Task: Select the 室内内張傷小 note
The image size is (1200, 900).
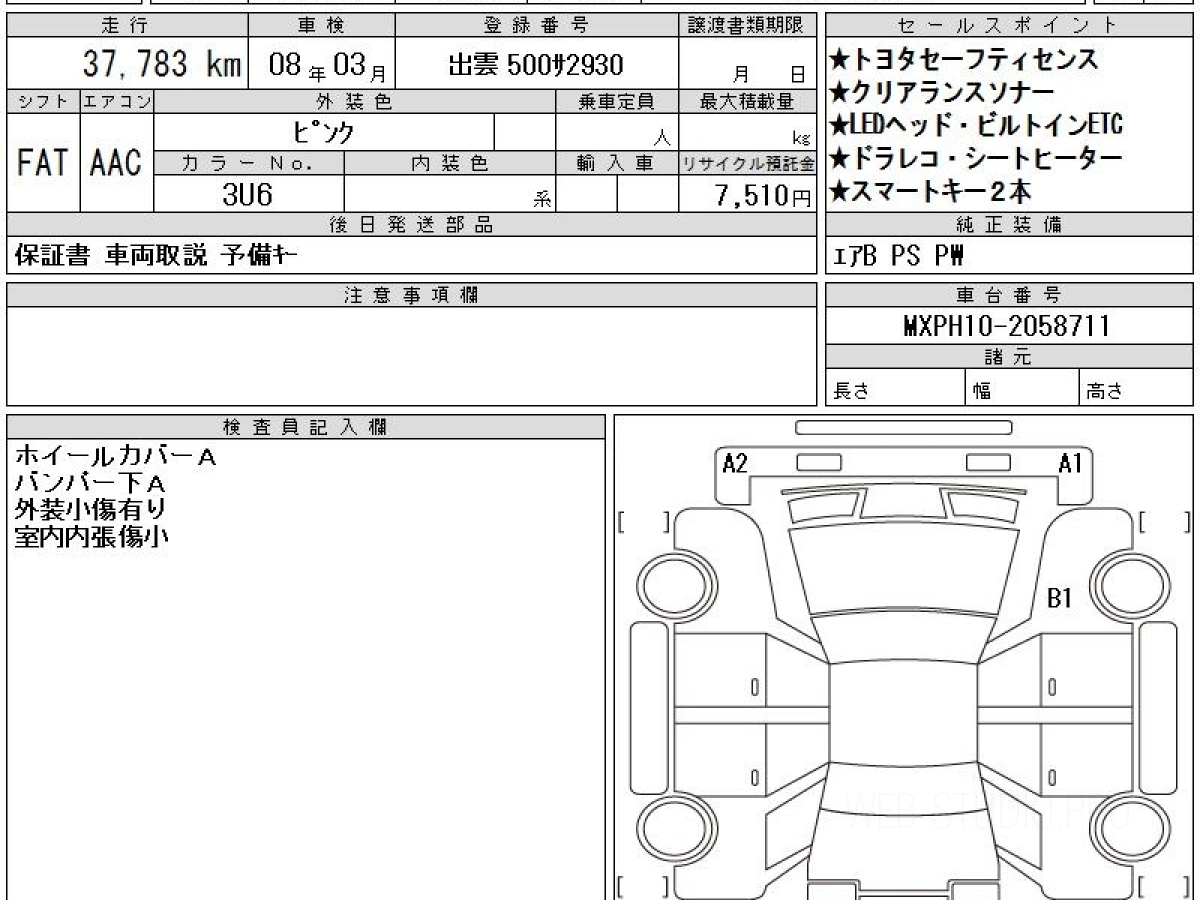Action: (91, 536)
